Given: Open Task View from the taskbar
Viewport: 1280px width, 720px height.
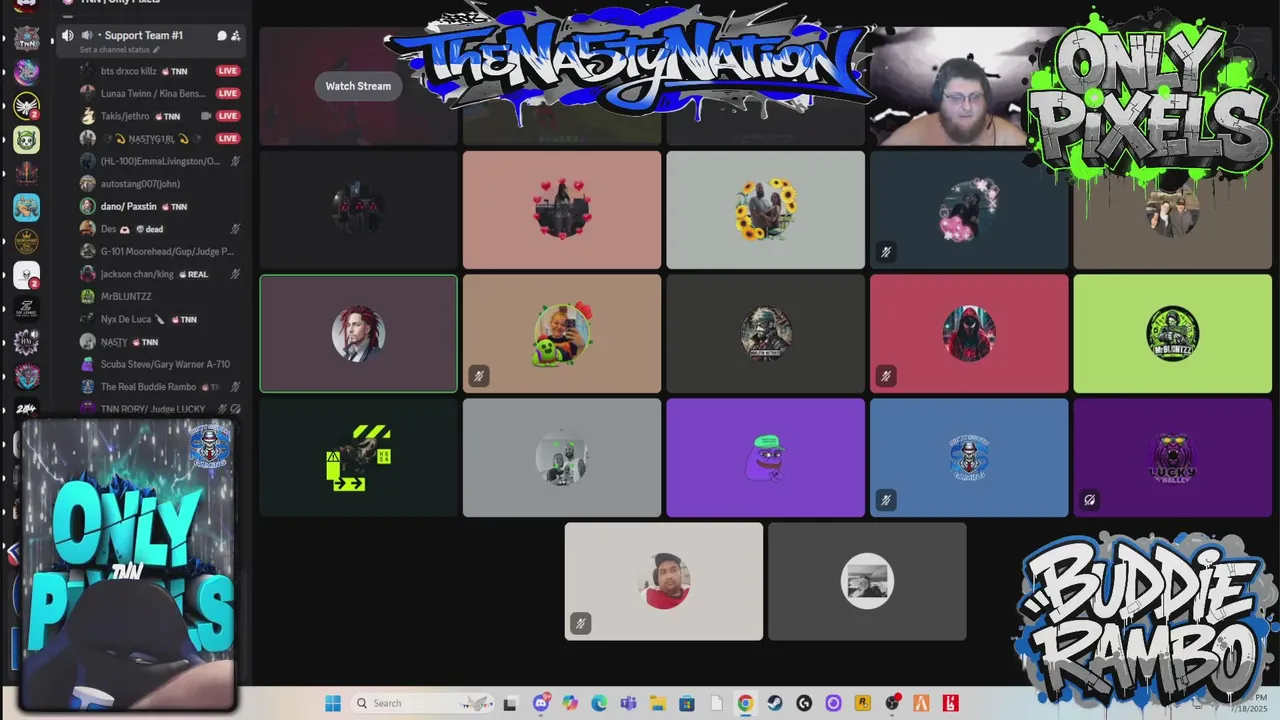Looking at the screenshot, I should tap(510, 703).
